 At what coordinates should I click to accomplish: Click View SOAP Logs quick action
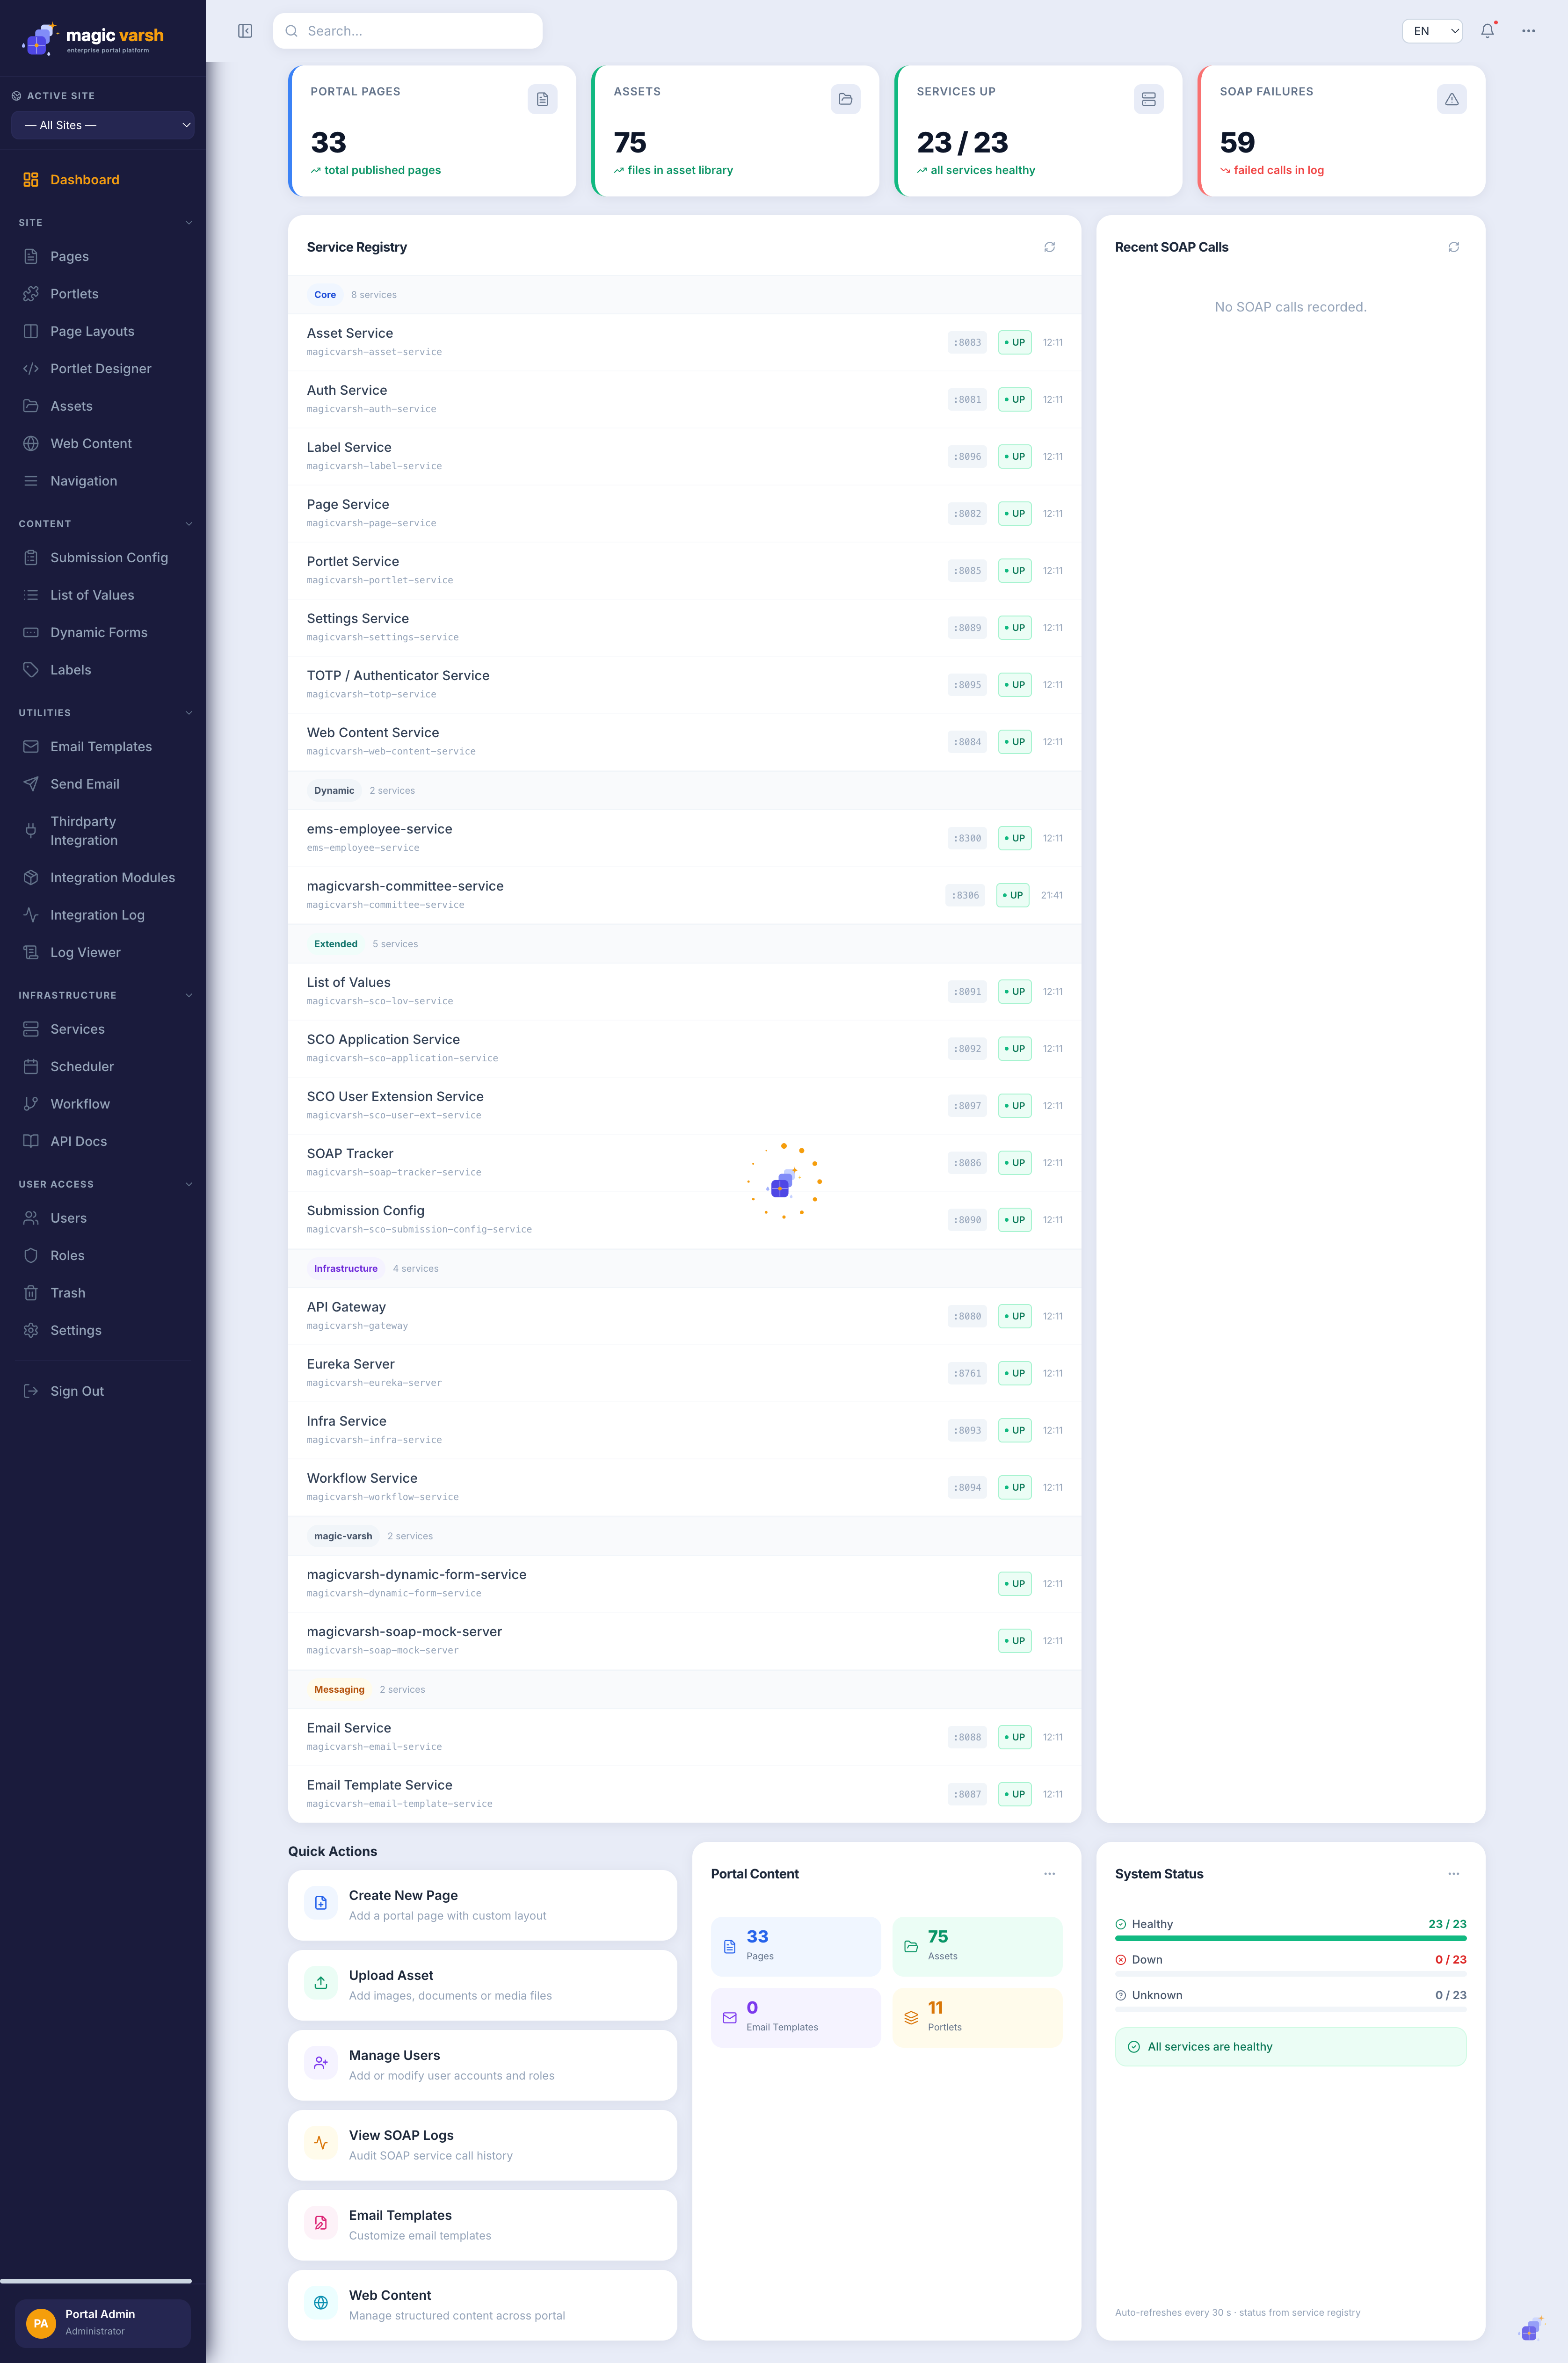[x=482, y=2145]
